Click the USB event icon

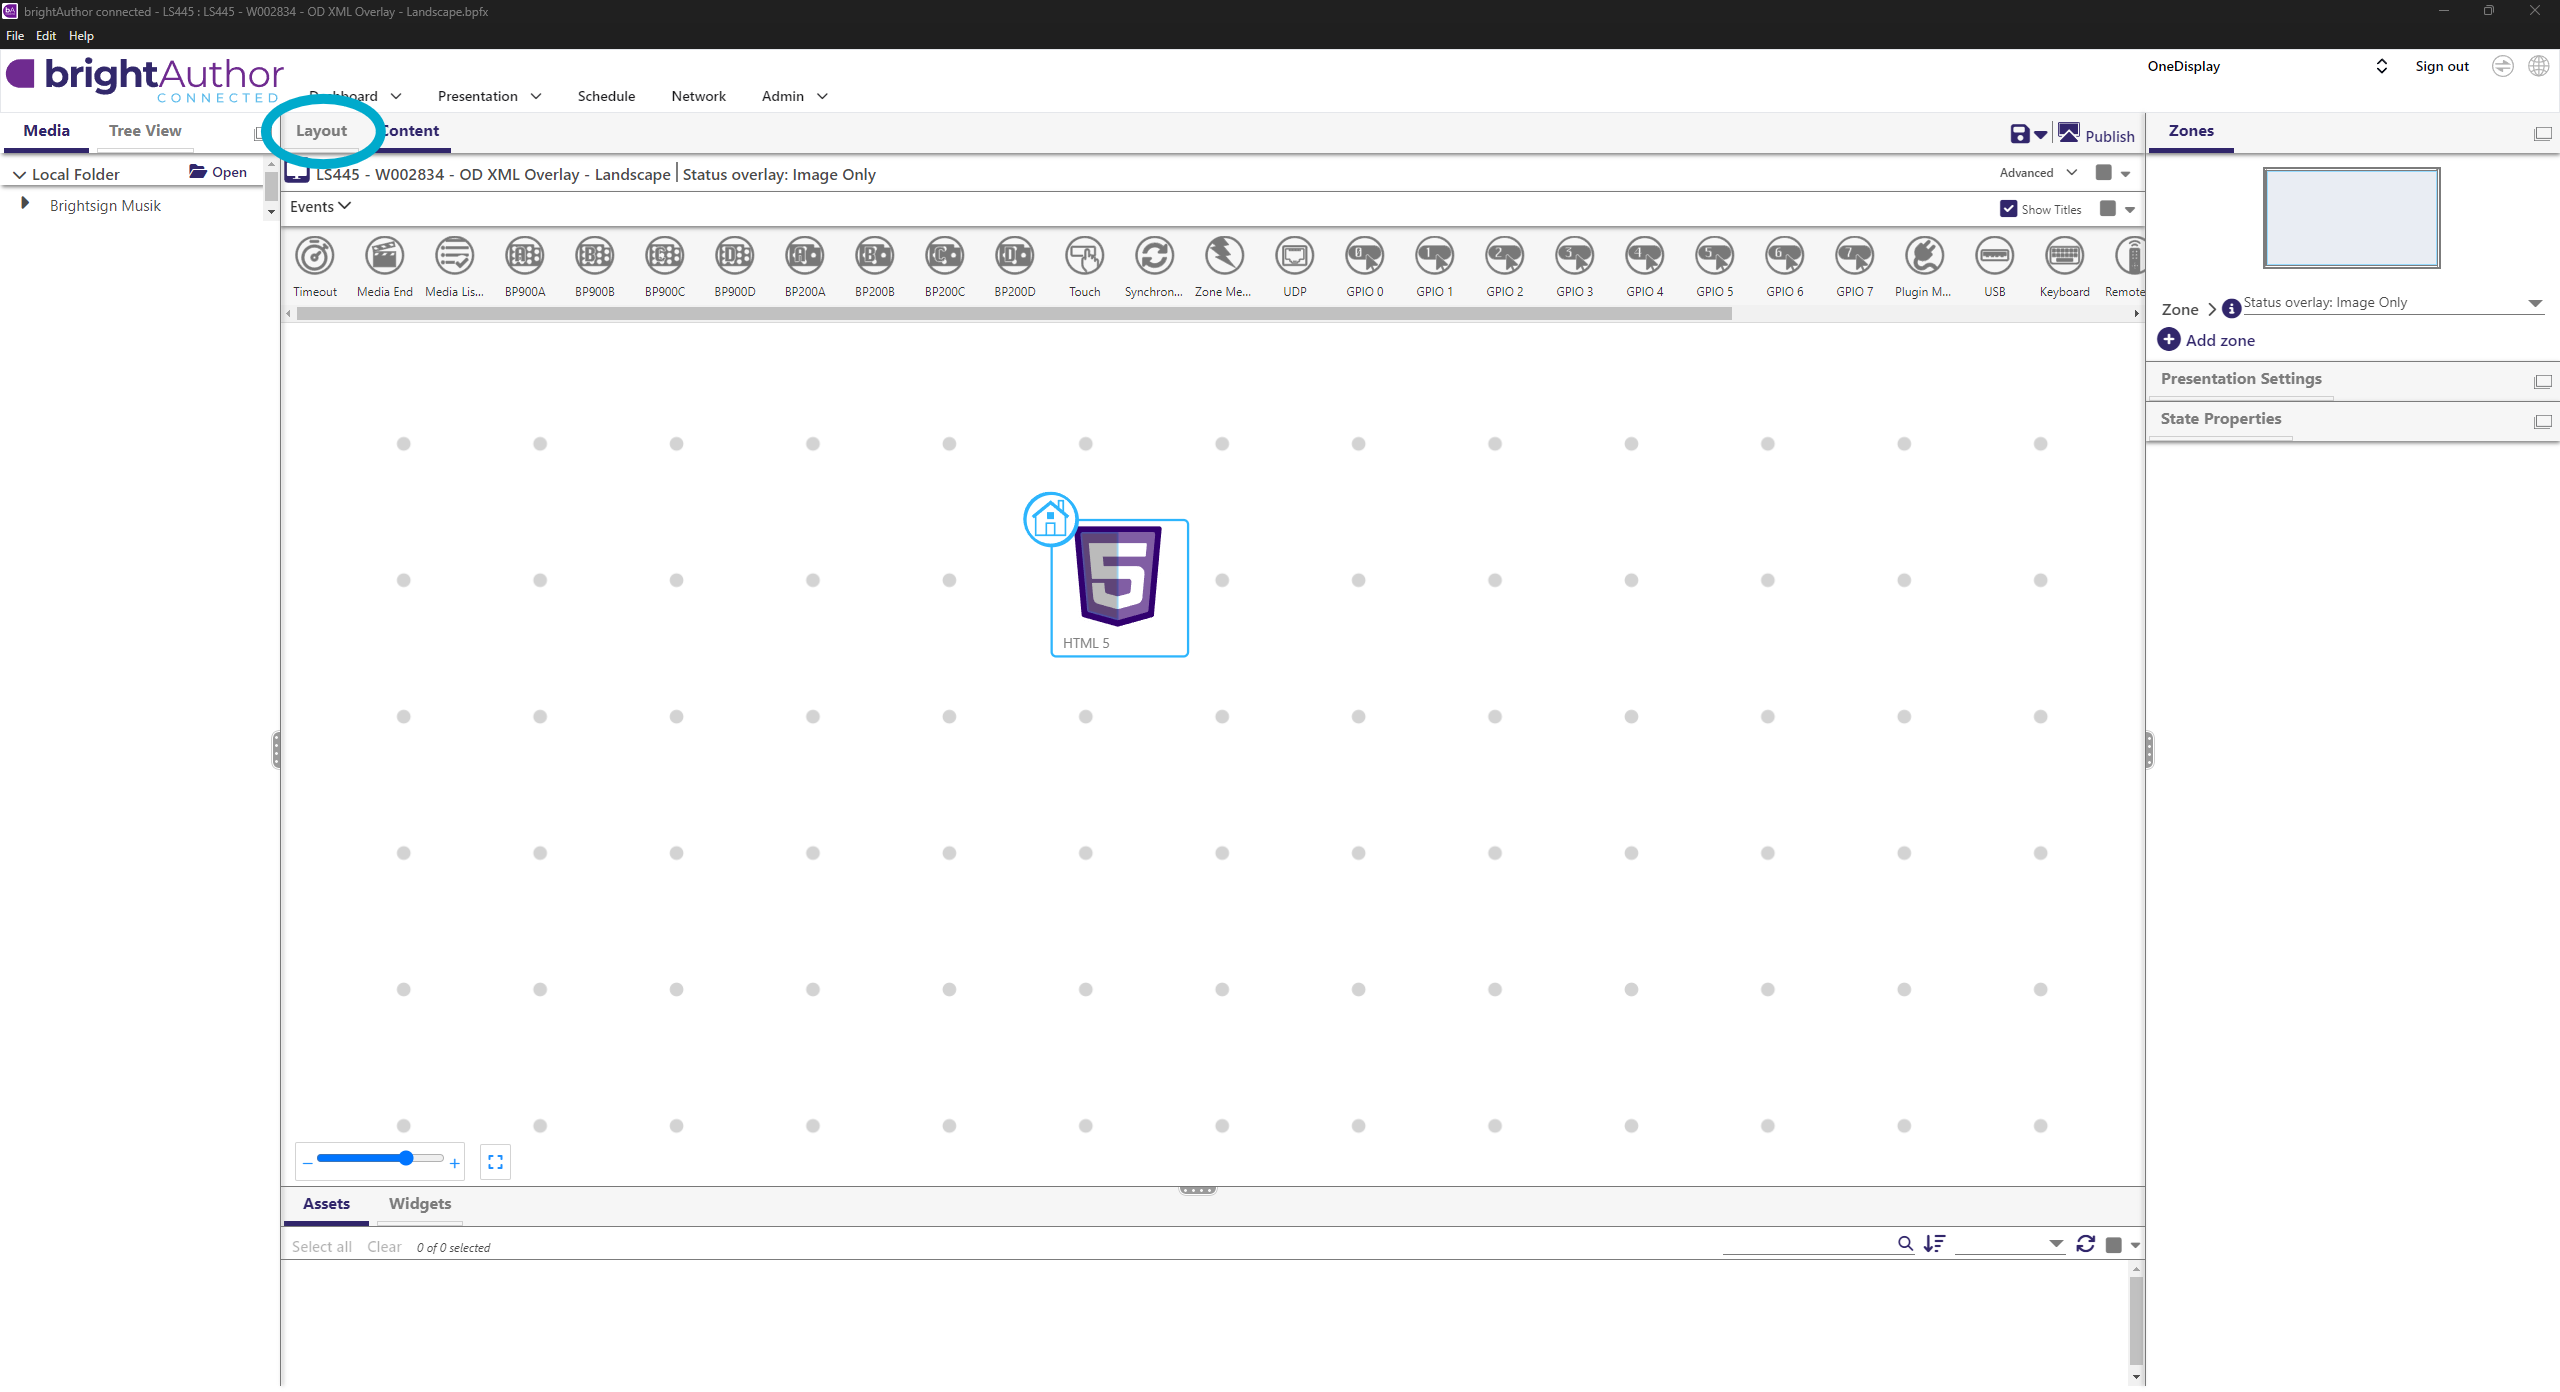pos(1994,257)
